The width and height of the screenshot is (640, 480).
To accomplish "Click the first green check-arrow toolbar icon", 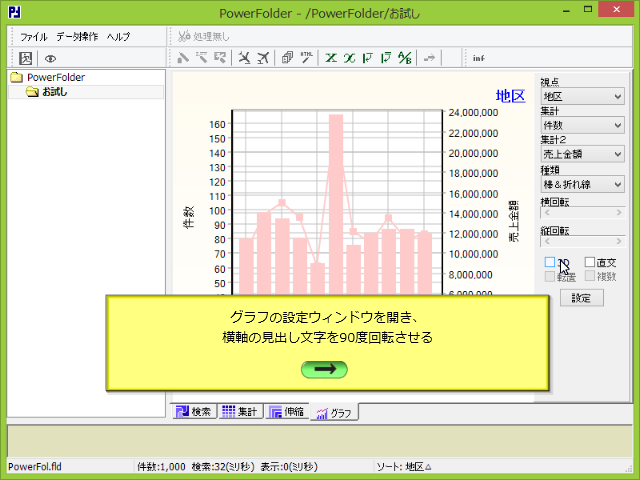I will tap(367, 58).
